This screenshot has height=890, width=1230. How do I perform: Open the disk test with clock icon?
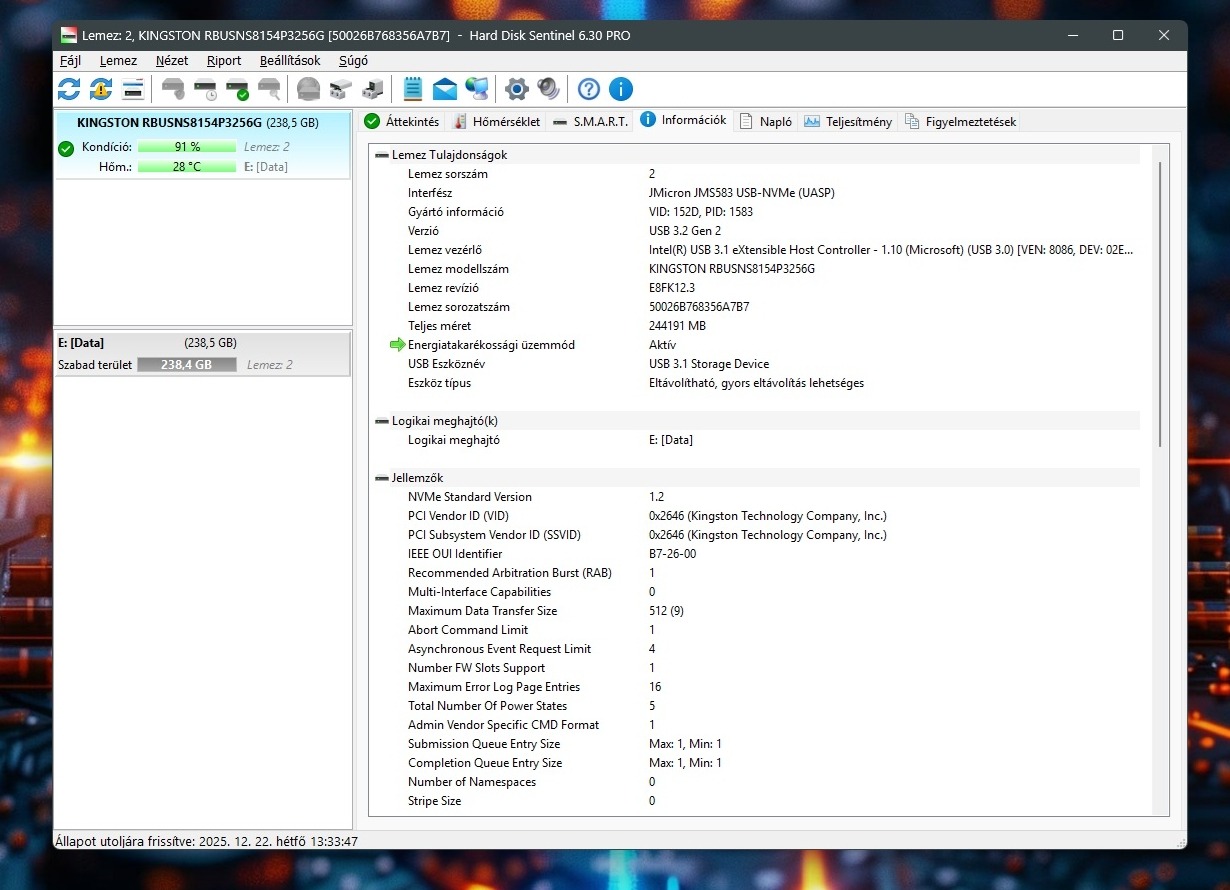(205, 89)
